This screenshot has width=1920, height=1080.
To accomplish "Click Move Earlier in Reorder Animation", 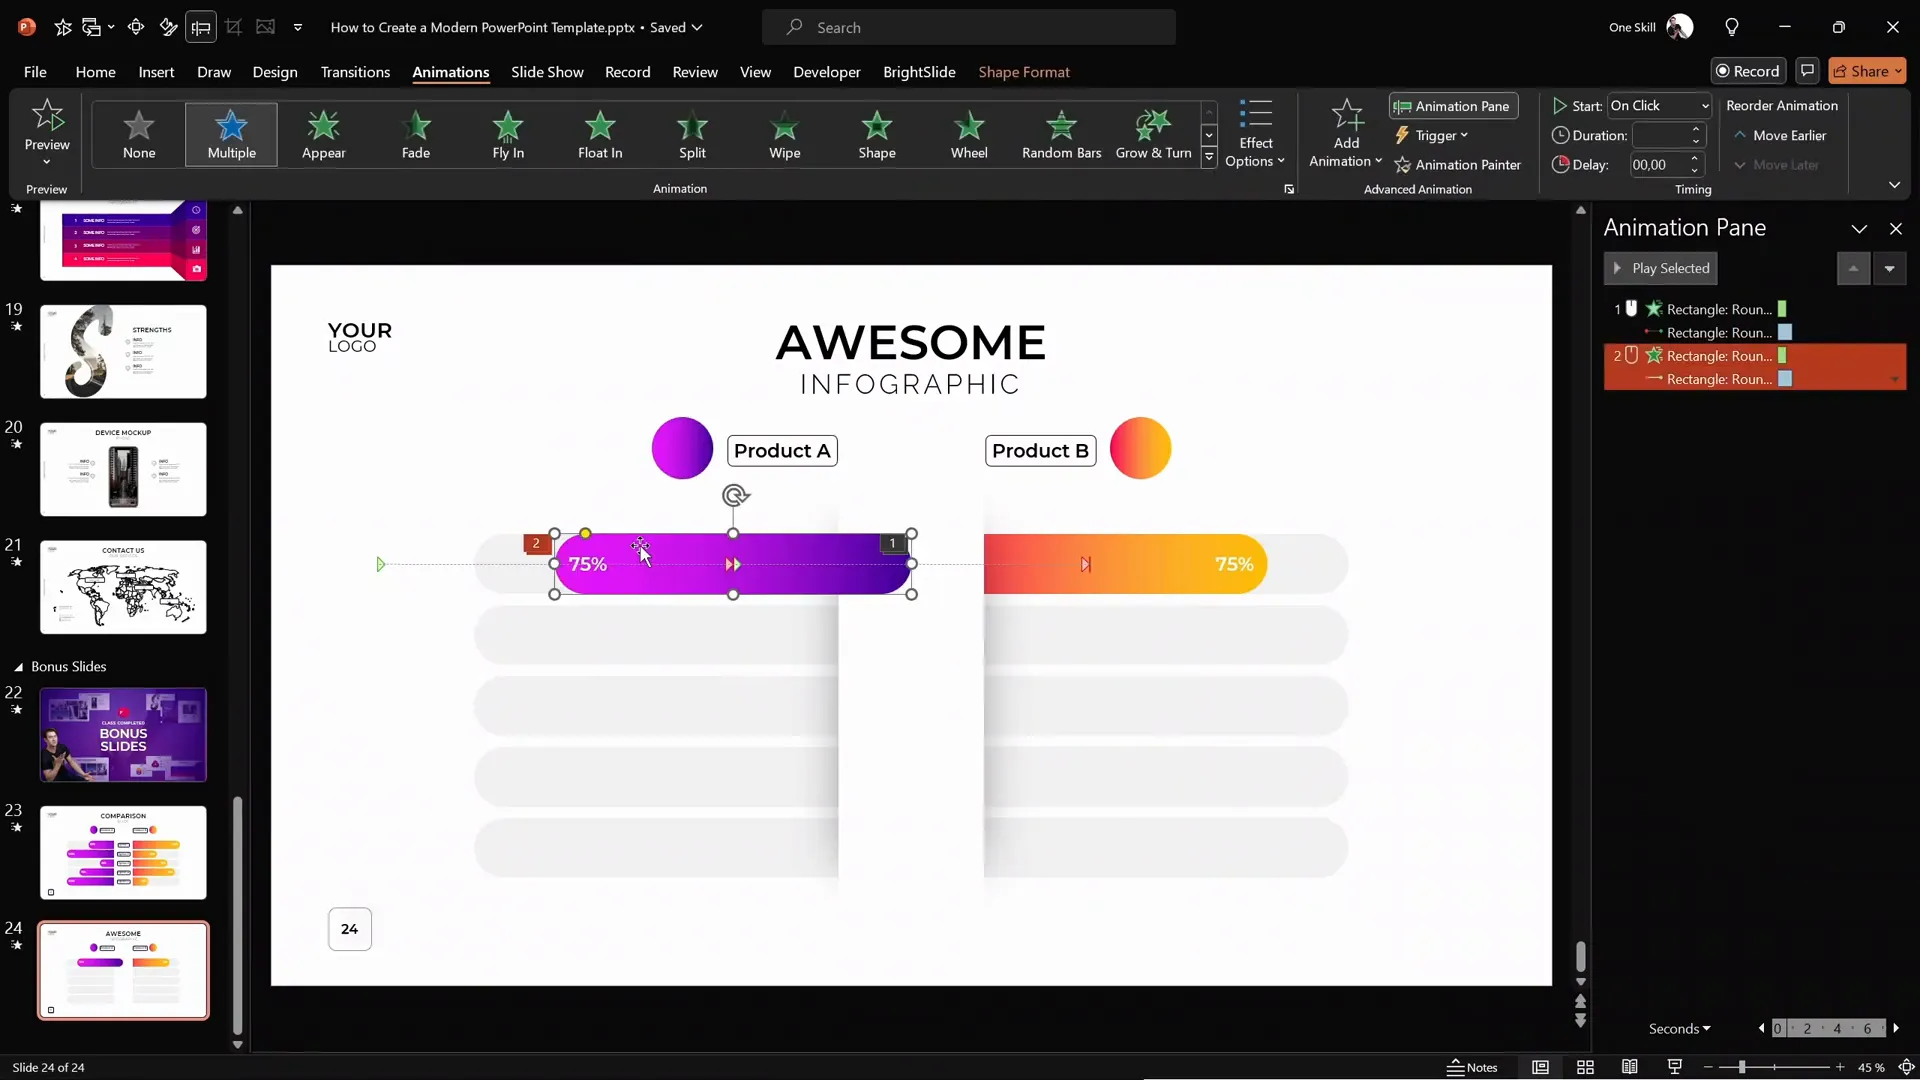I will (1780, 135).
